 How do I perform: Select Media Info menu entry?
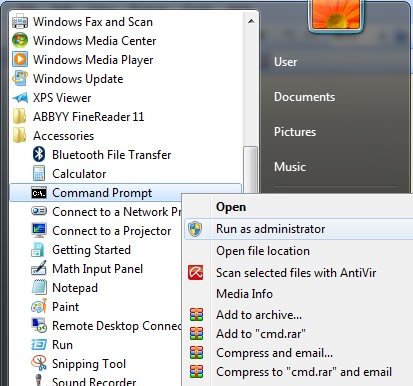tap(244, 294)
